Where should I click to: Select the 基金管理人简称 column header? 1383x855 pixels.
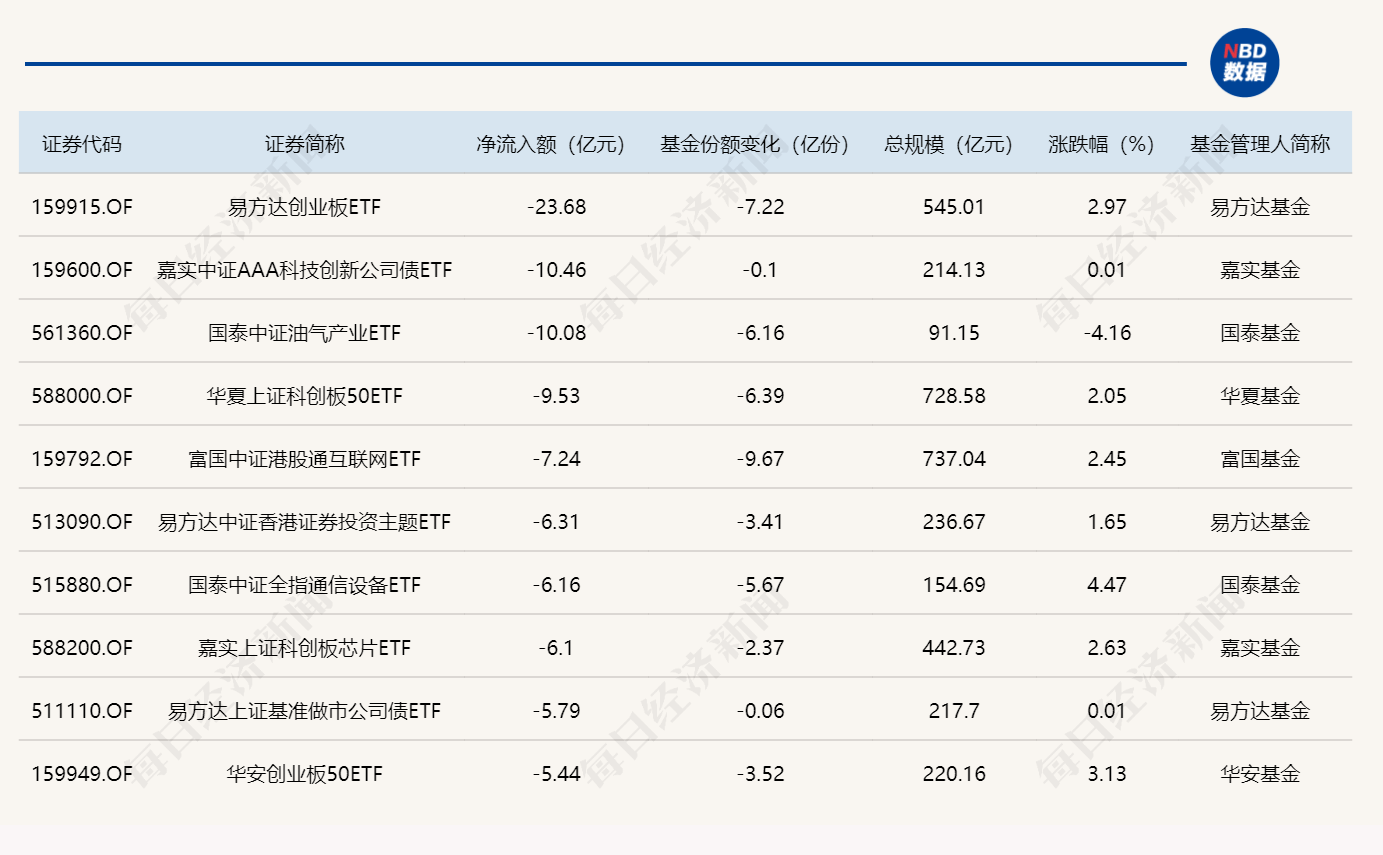coord(1259,144)
